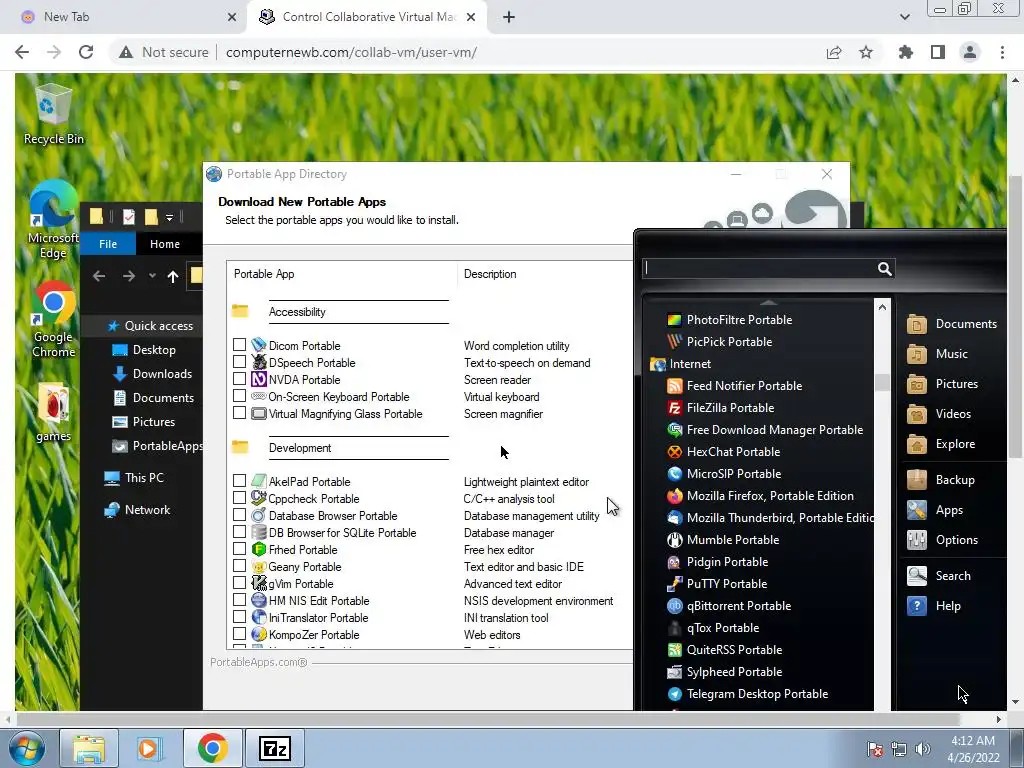Check the Dicom Portable checkbox
The height and width of the screenshot is (768, 1024).
tap(240, 345)
